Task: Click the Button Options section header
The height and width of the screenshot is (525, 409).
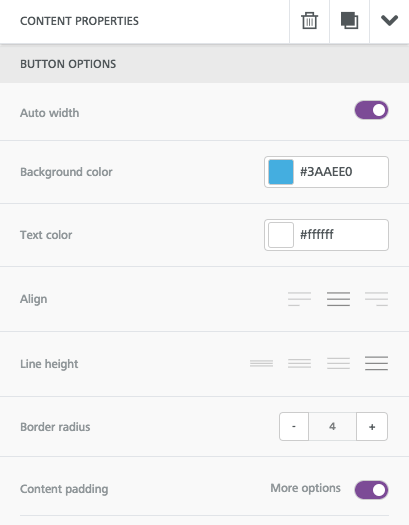Action: click(x=204, y=64)
